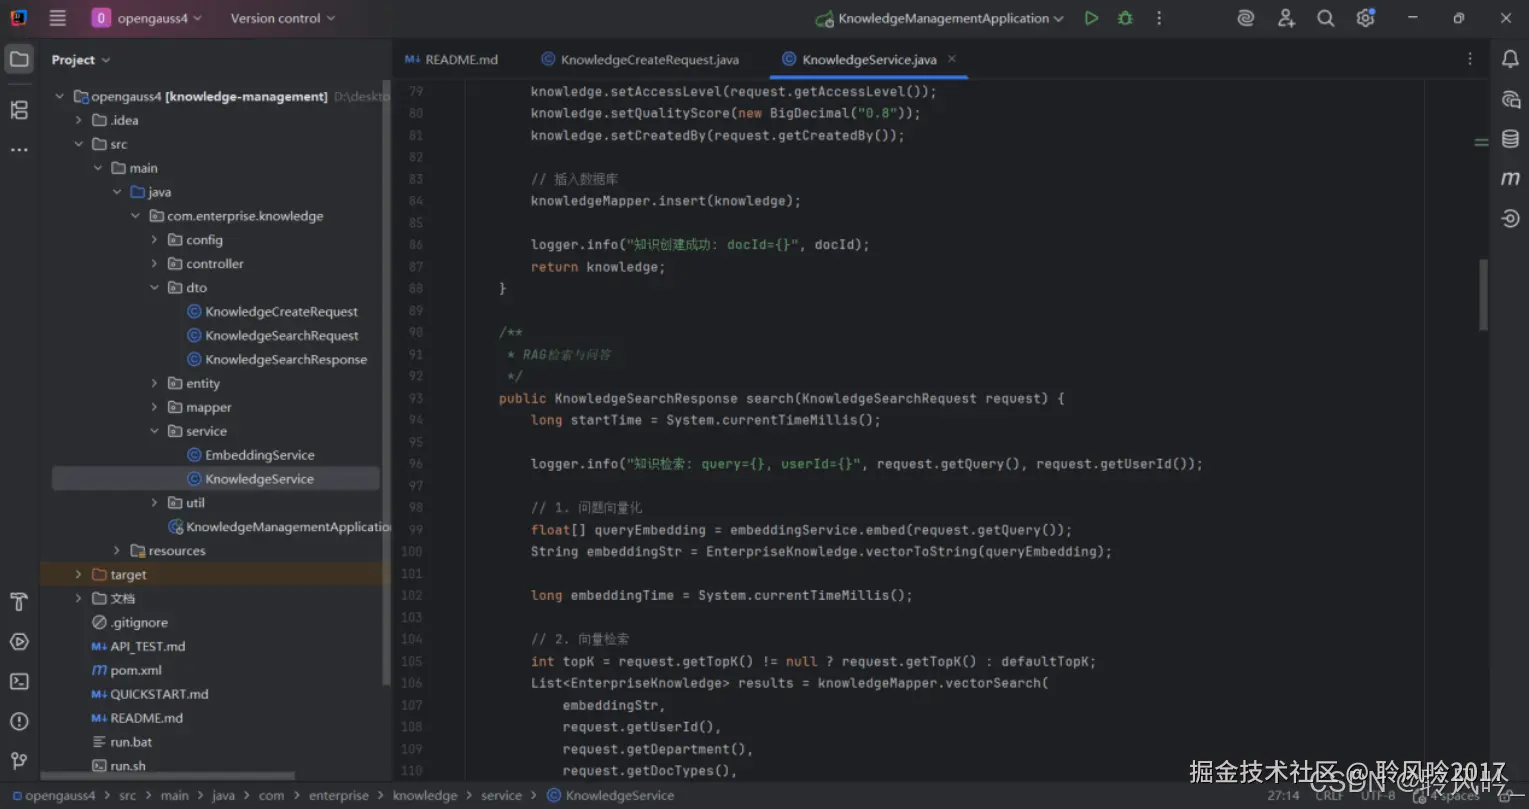
Task: Open the Structure tool window
Action: 19,110
